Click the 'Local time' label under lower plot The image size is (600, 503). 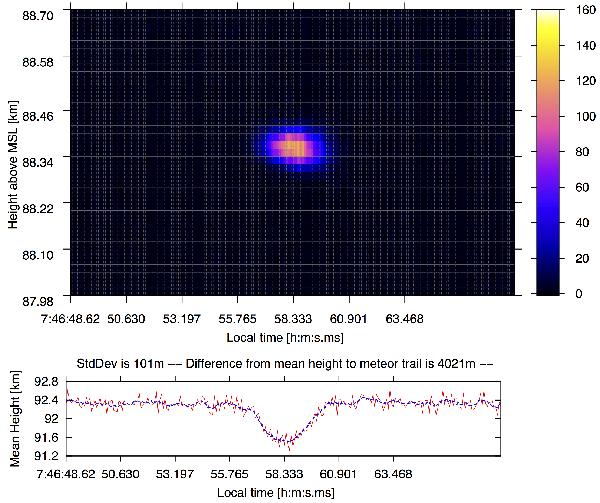coord(289,493)
